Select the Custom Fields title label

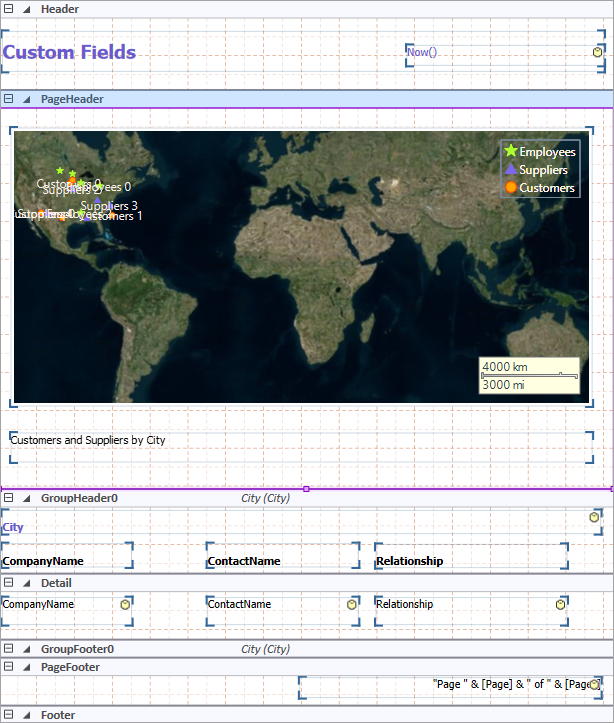(70, 53)
